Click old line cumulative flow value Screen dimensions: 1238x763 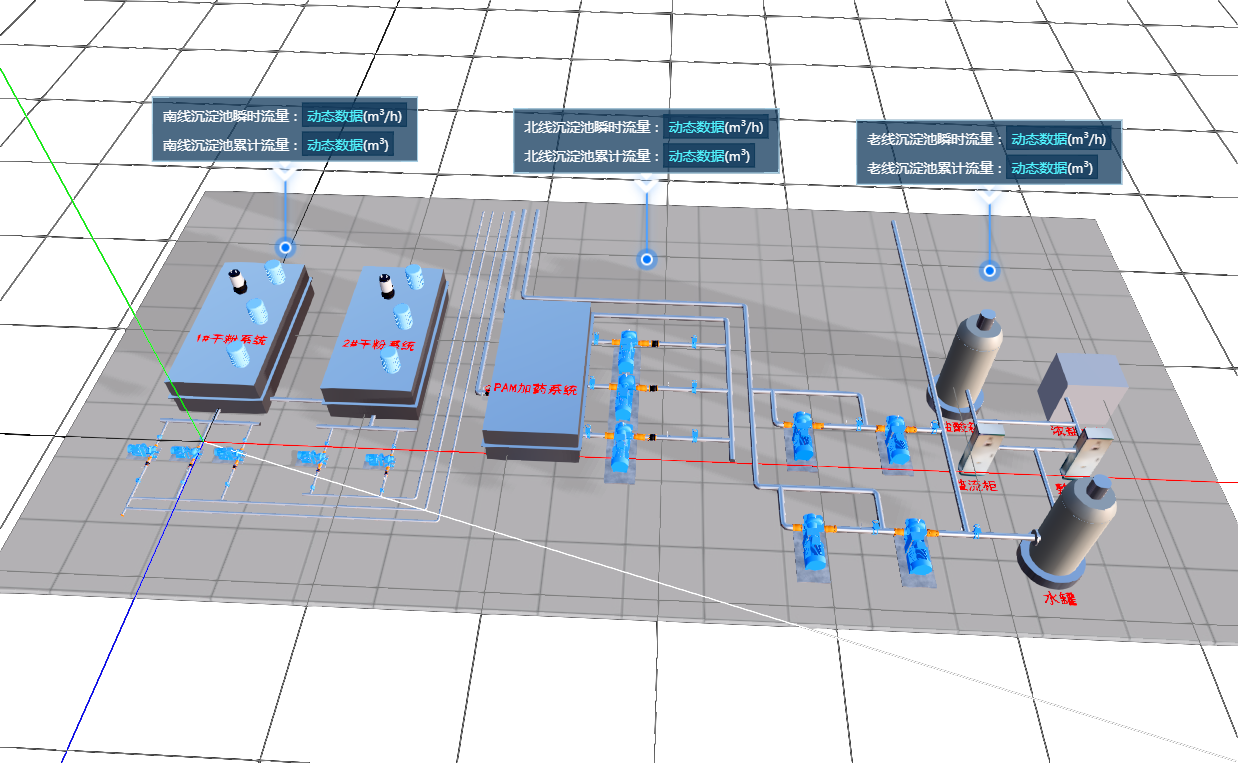coord(1052,168)
